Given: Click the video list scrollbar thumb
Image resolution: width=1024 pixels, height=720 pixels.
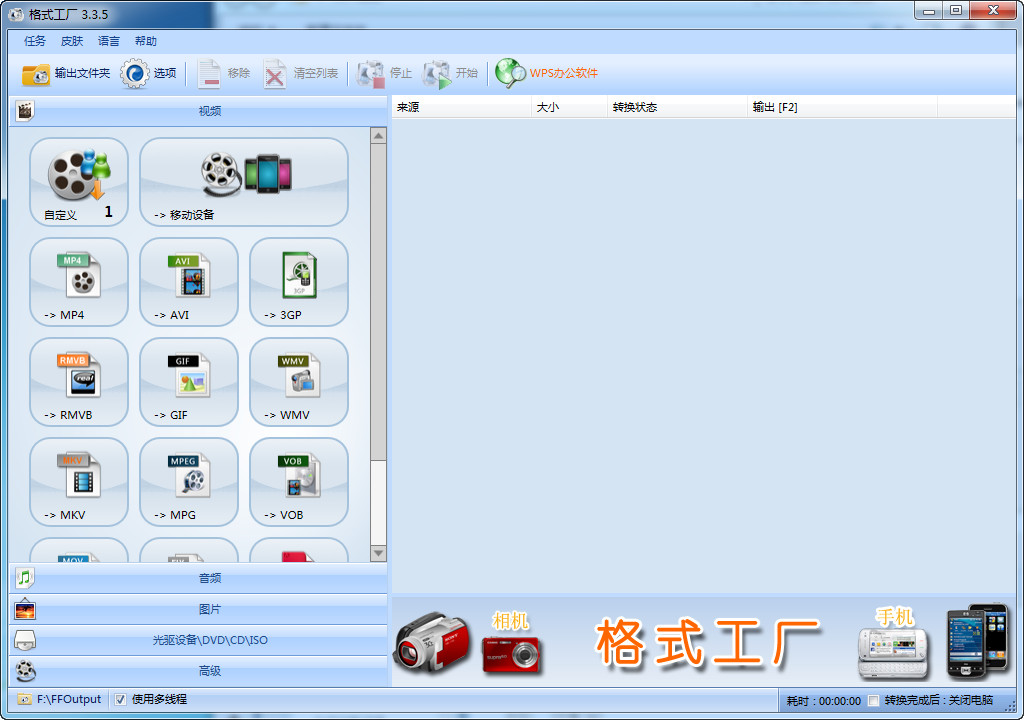Looking at the screenshot, I should (x=378, y=302).
